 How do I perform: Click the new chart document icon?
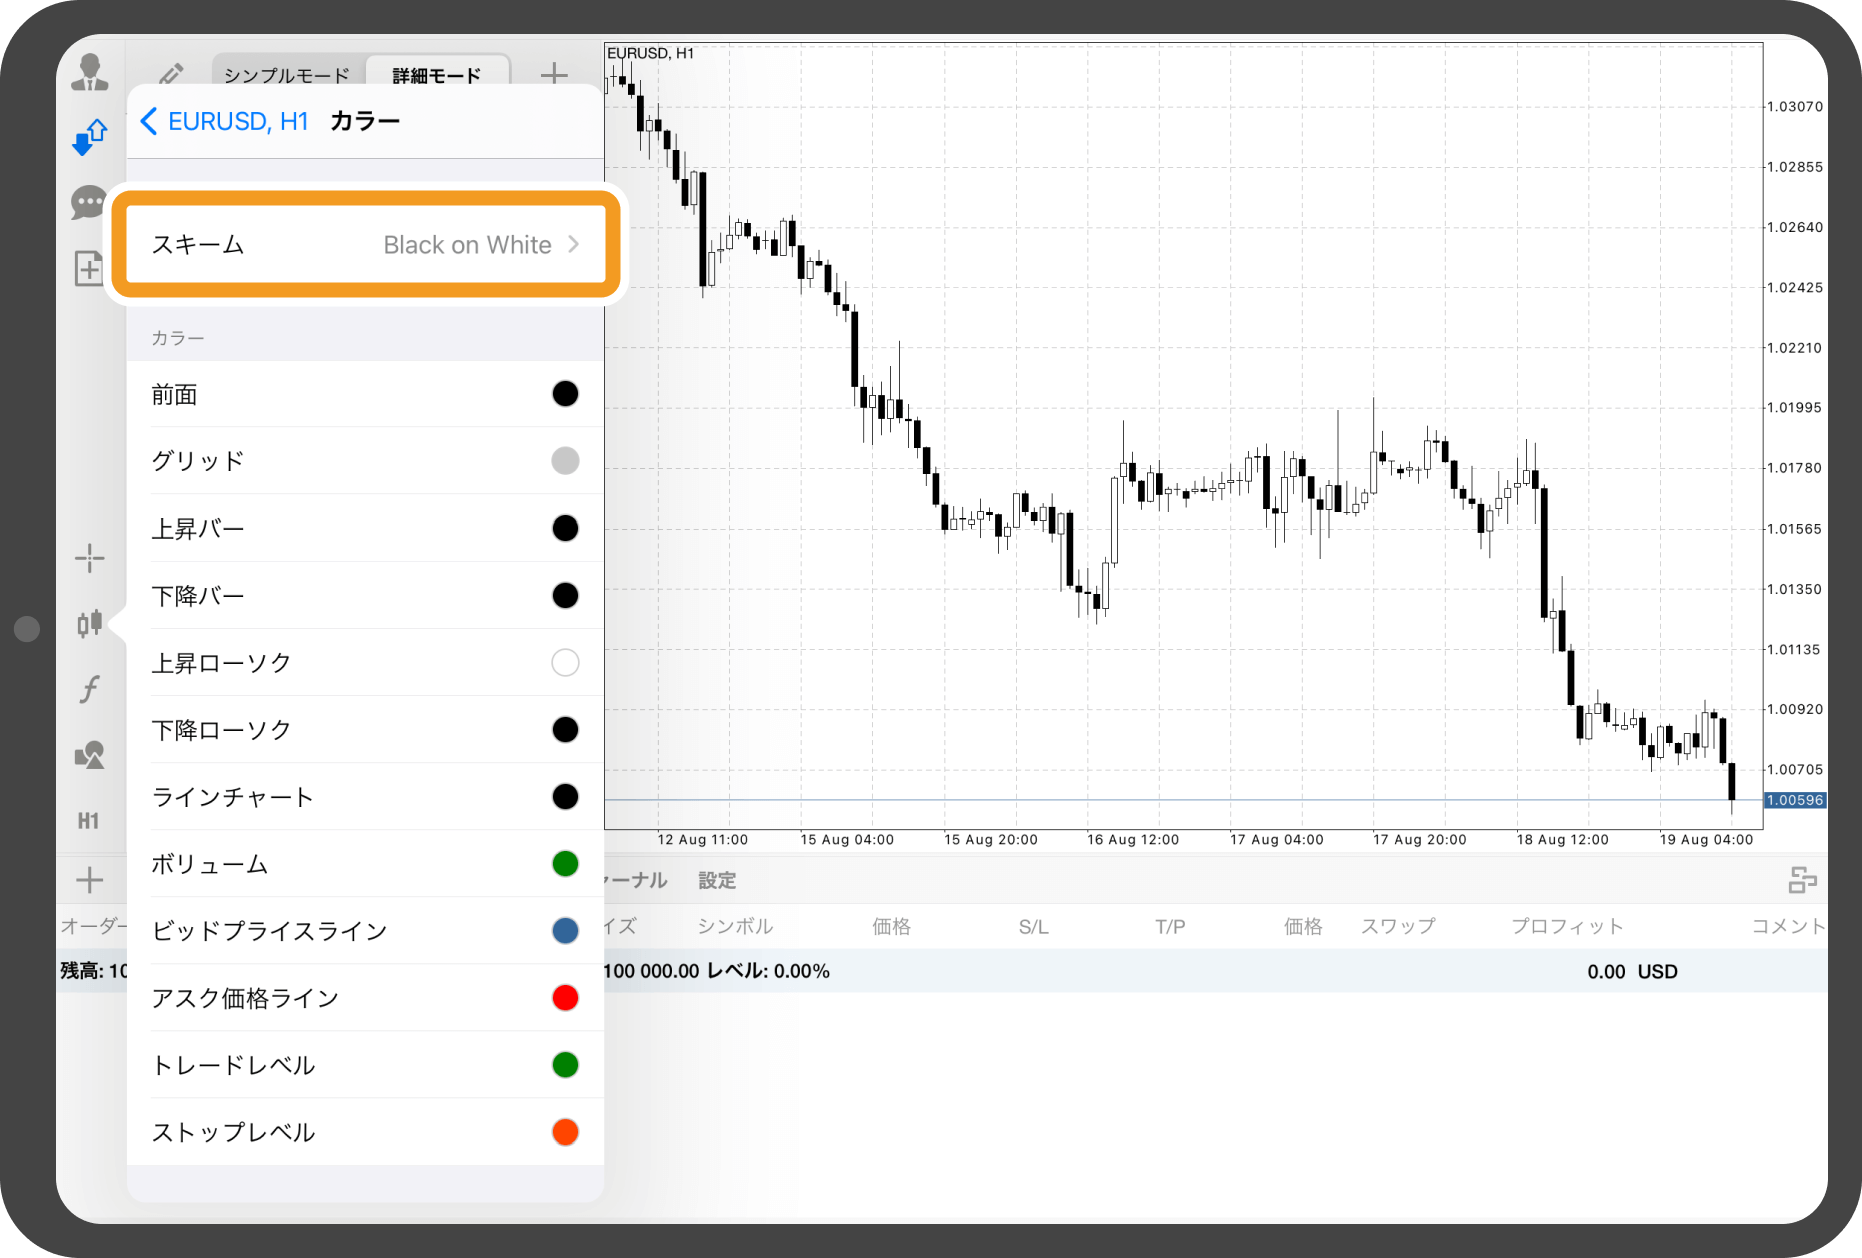click(89, 268)
